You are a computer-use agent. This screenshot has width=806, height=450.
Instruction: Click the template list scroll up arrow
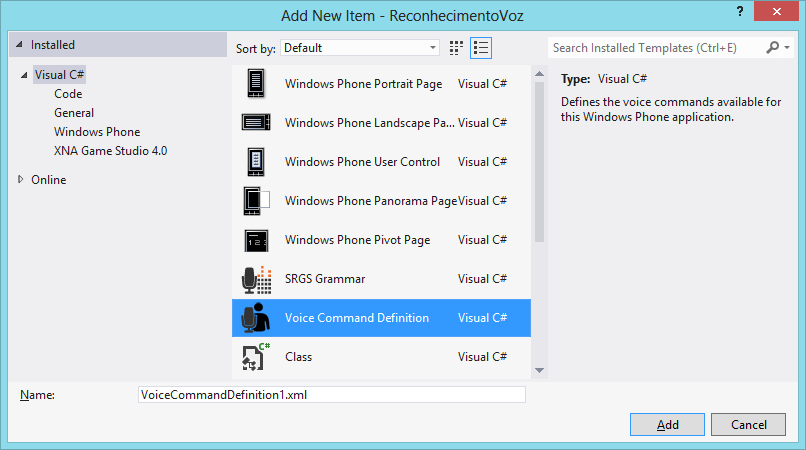click(x=539, y=74)
